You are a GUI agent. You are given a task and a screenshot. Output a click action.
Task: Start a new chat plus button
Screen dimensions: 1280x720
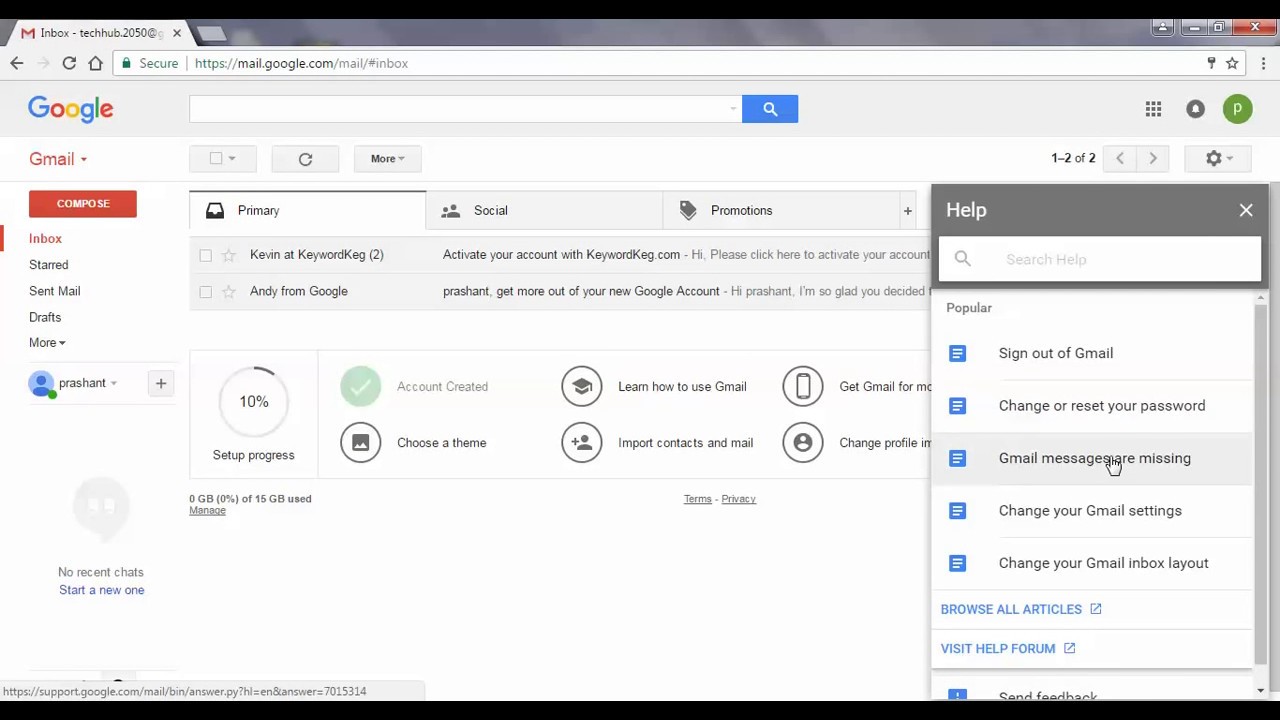click(x=160, y=383)
